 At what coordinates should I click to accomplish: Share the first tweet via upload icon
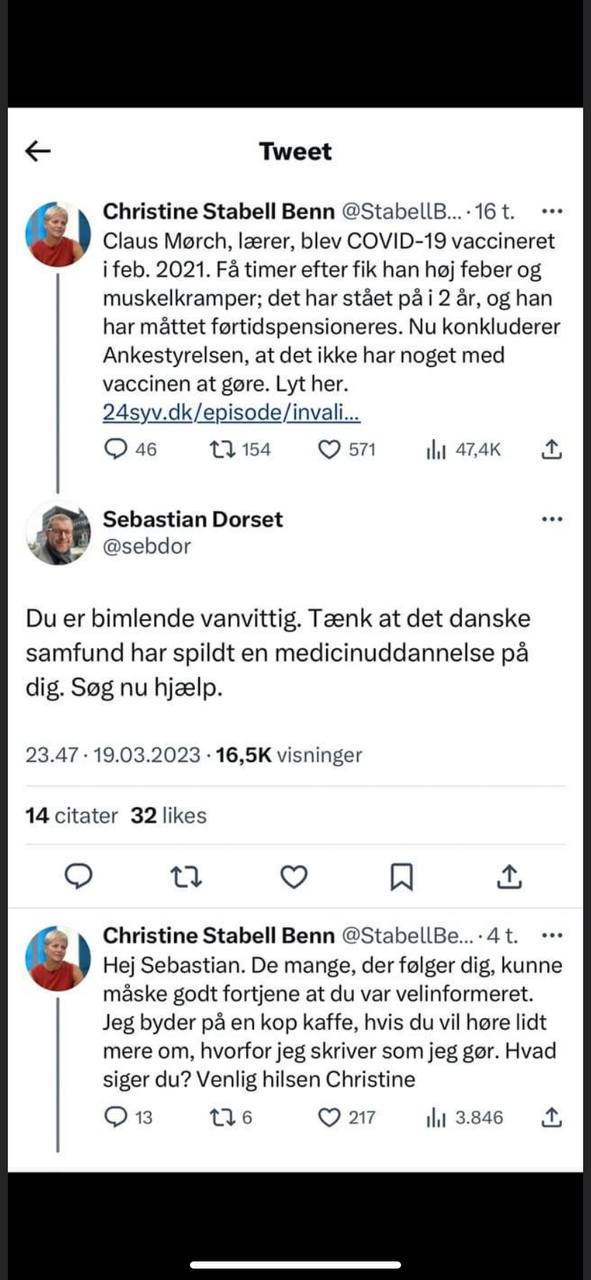click(550, 450)
